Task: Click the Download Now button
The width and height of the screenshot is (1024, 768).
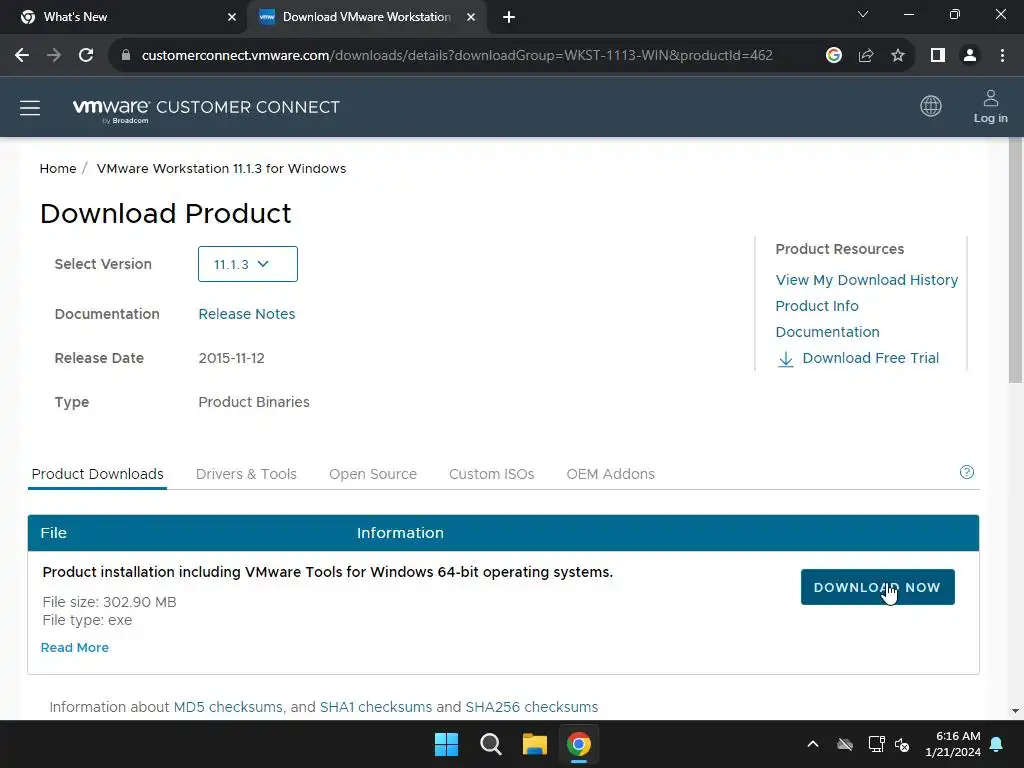Action: click(878, 587)
